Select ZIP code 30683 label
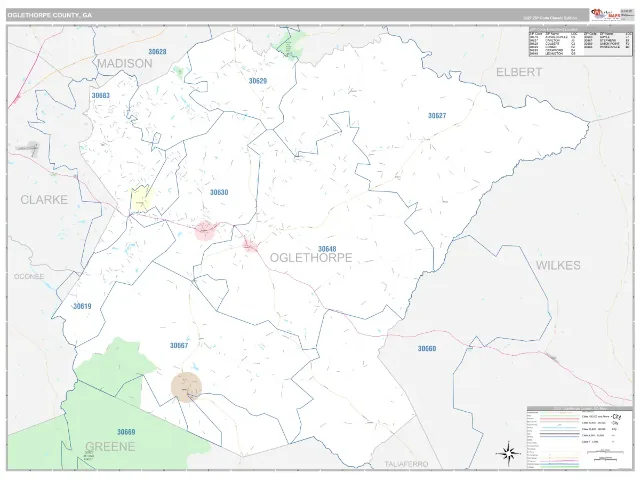 click(x=100, y=96)
